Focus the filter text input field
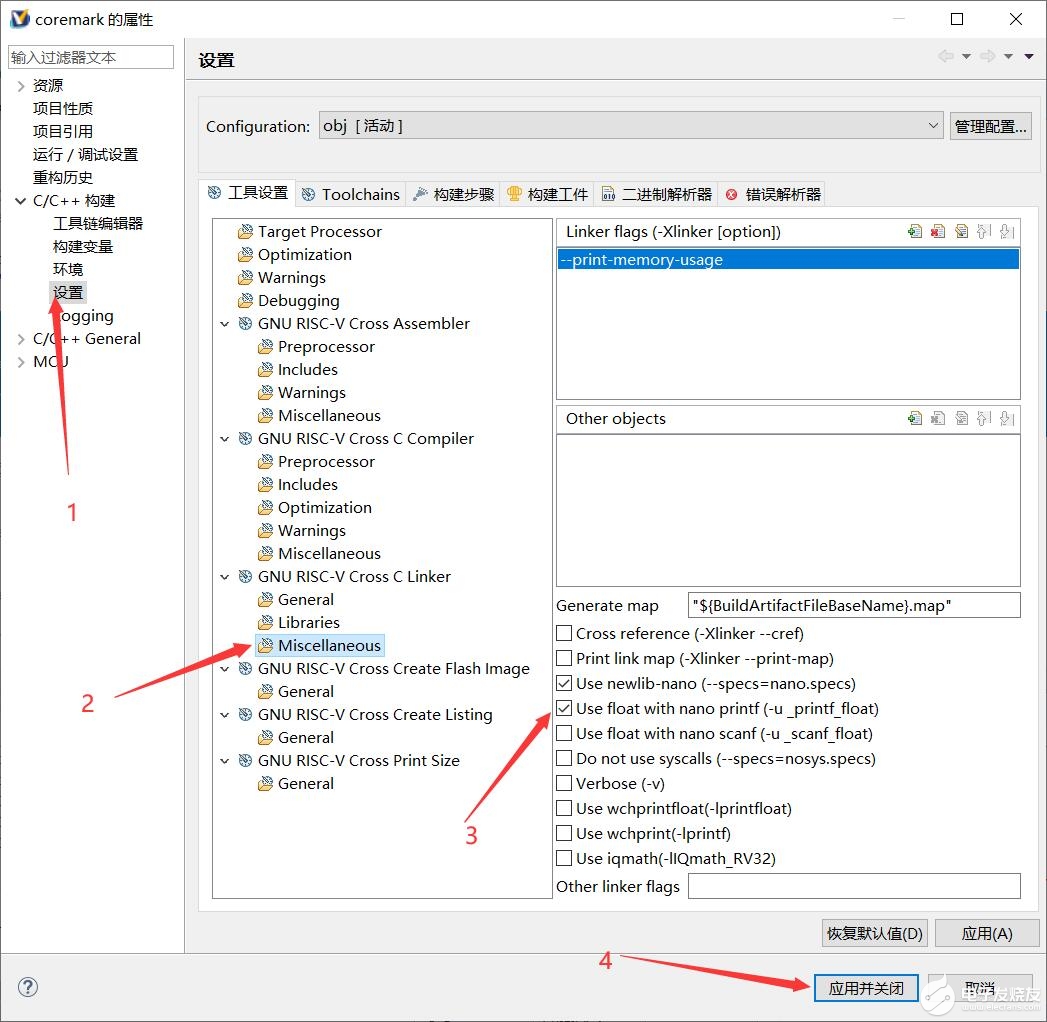The height and width of the screenshot is (1022, 1047). 91,57
